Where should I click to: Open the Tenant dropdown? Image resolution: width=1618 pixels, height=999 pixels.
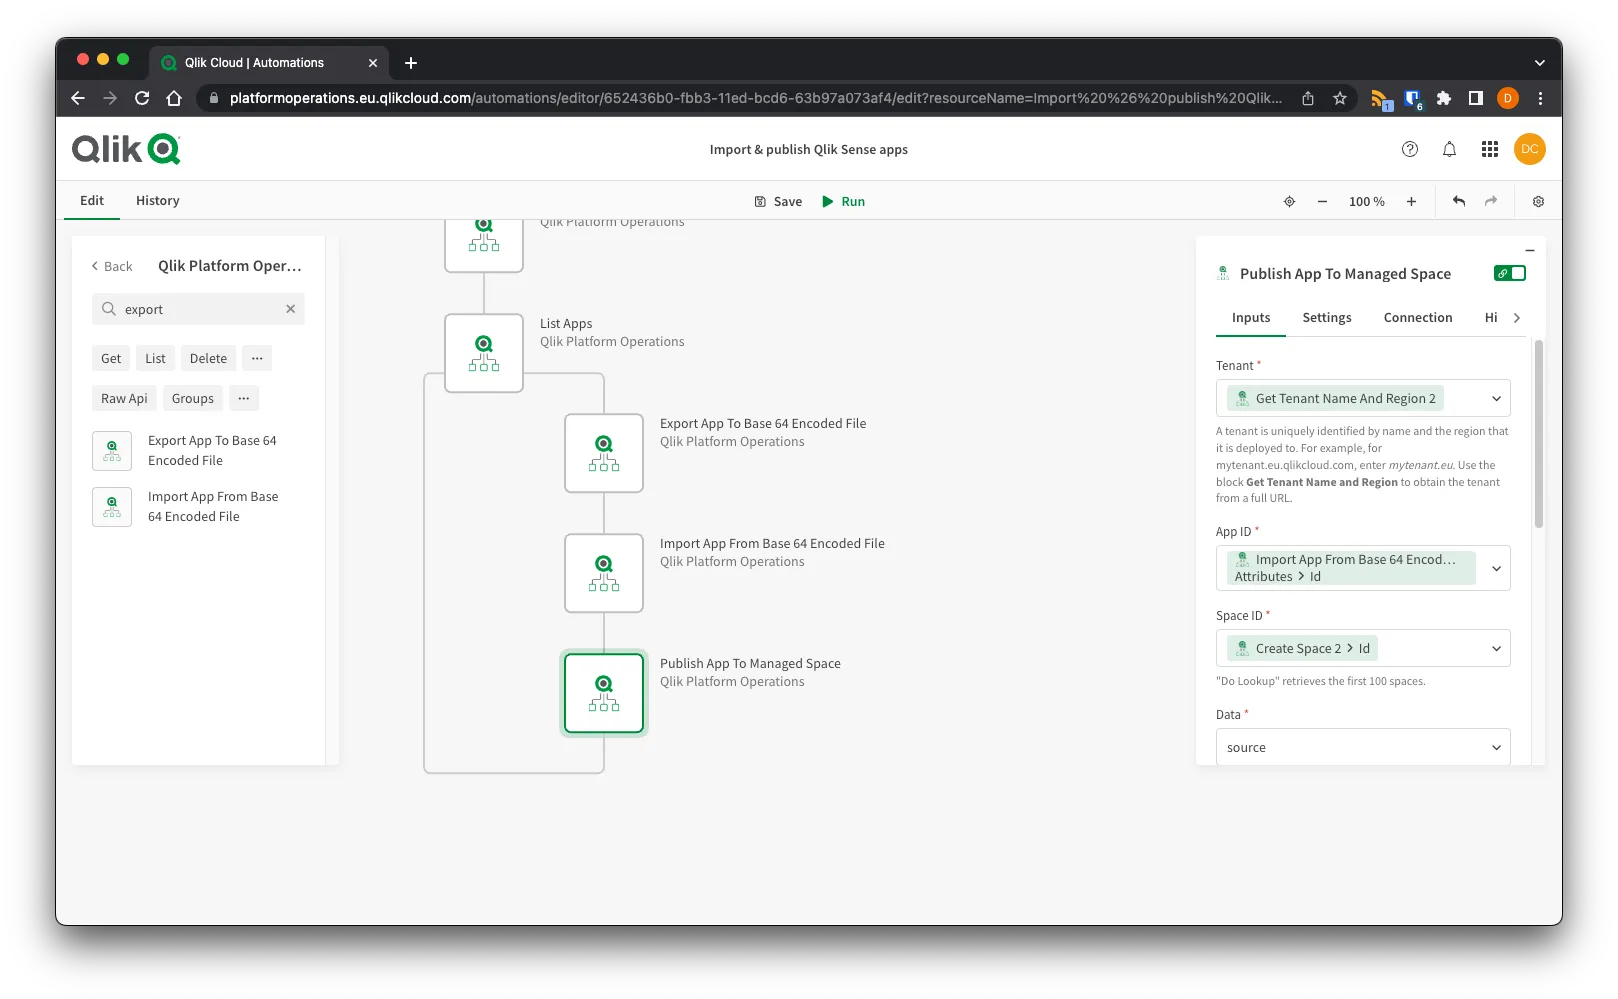point(1496,398)
